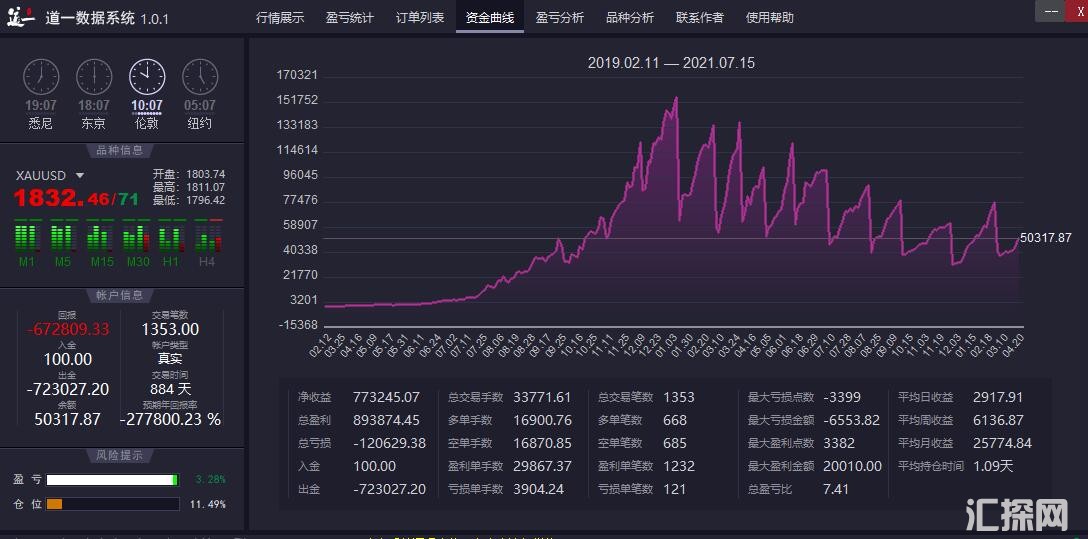Click the 仓位 position bar
Image resolution: width=1088 pixels, height=539 pixels.
point(112,504)
